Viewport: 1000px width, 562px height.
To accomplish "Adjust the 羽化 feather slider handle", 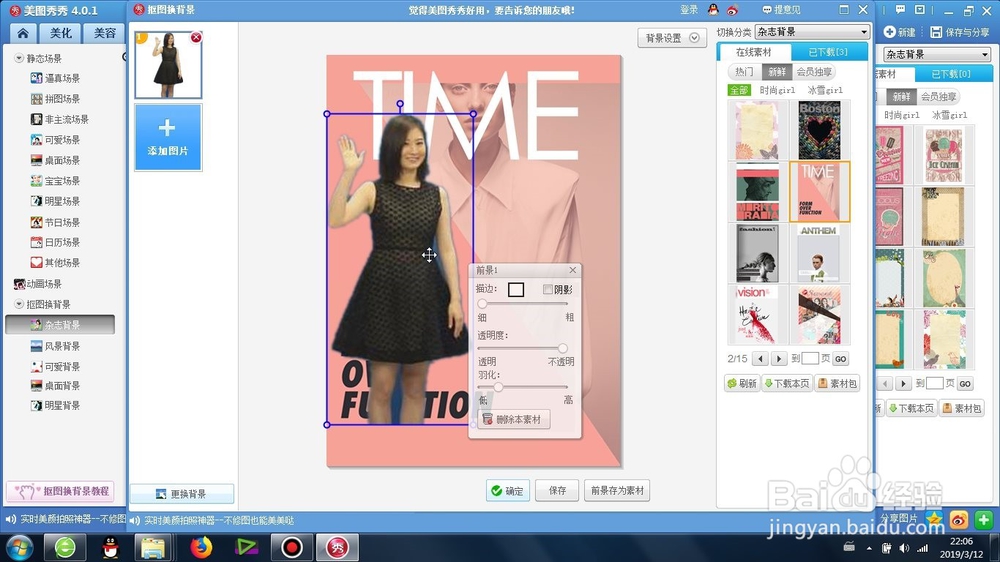I will pyautogui.click(x=497, y=387).
